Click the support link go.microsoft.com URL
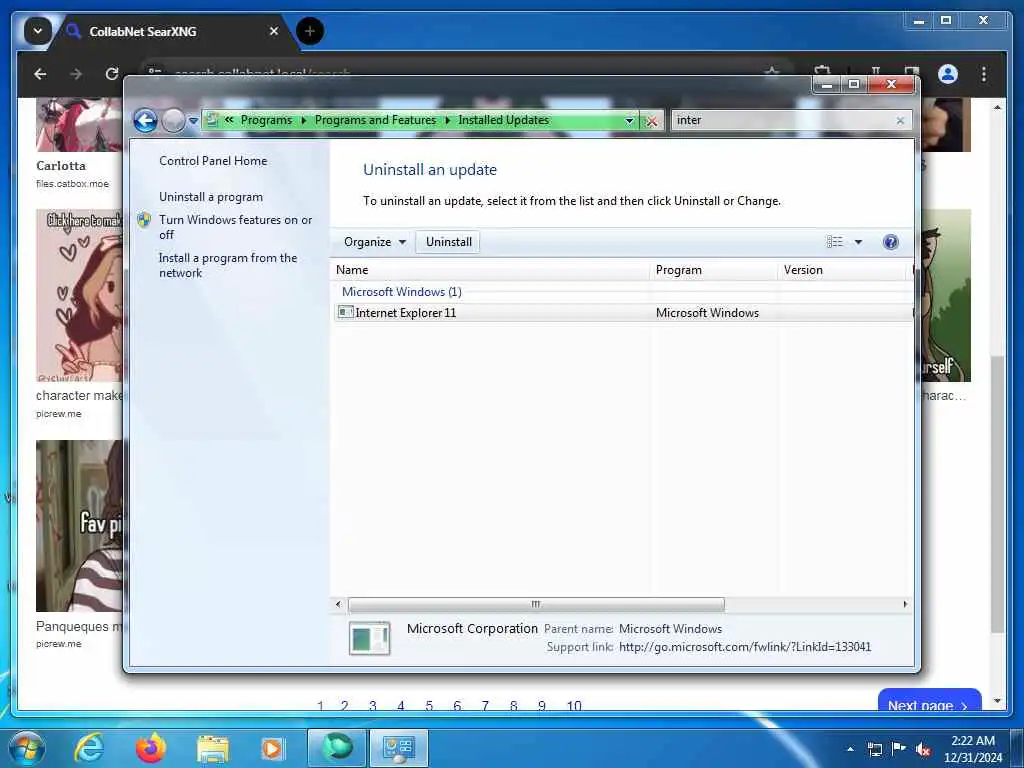This screenshot has width=1024, height=768. [745, 647]
